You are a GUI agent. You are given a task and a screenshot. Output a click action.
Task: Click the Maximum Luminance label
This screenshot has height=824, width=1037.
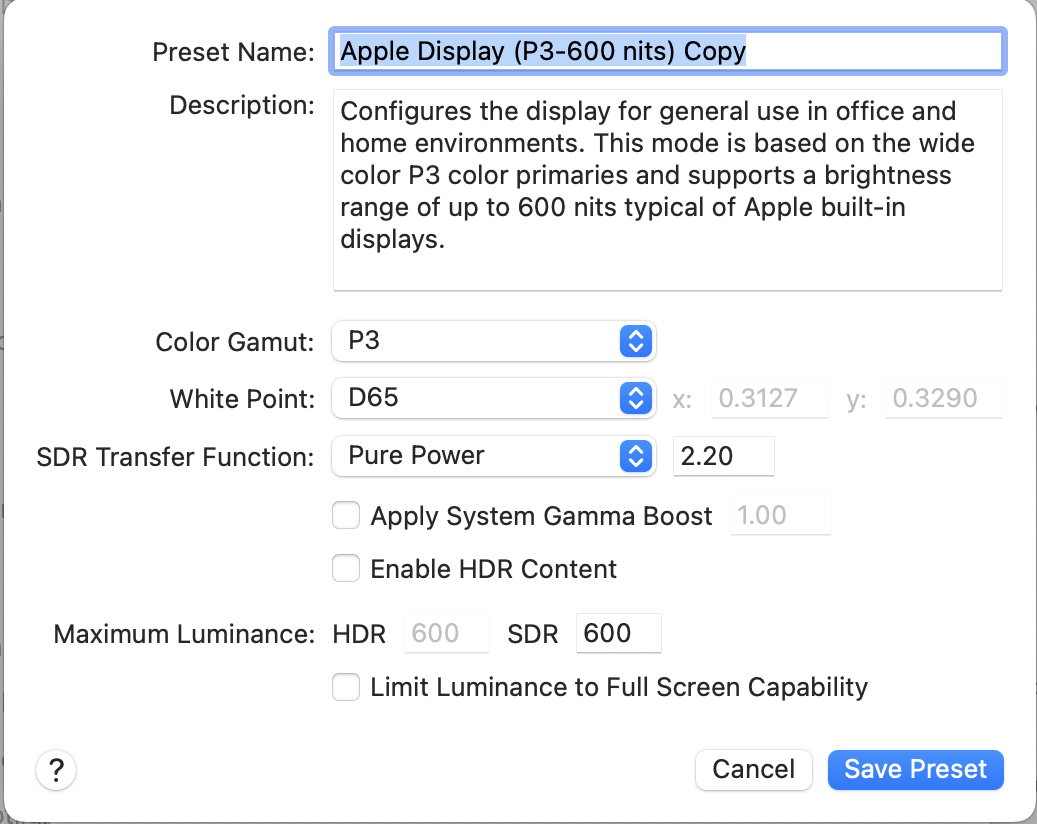pos(185,634)
